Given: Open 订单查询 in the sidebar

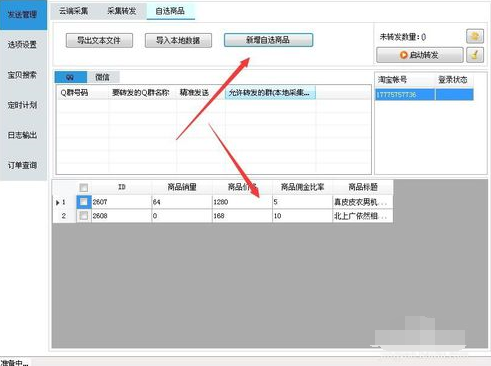Looking at the screenshot, I should [23, 165].
